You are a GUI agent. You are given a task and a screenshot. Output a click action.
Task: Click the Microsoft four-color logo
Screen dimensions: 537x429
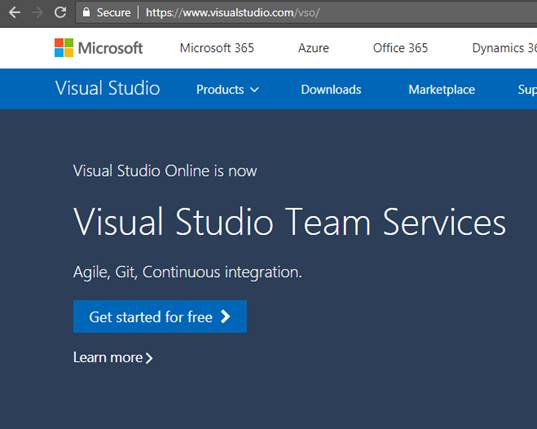tap(64, 48)
